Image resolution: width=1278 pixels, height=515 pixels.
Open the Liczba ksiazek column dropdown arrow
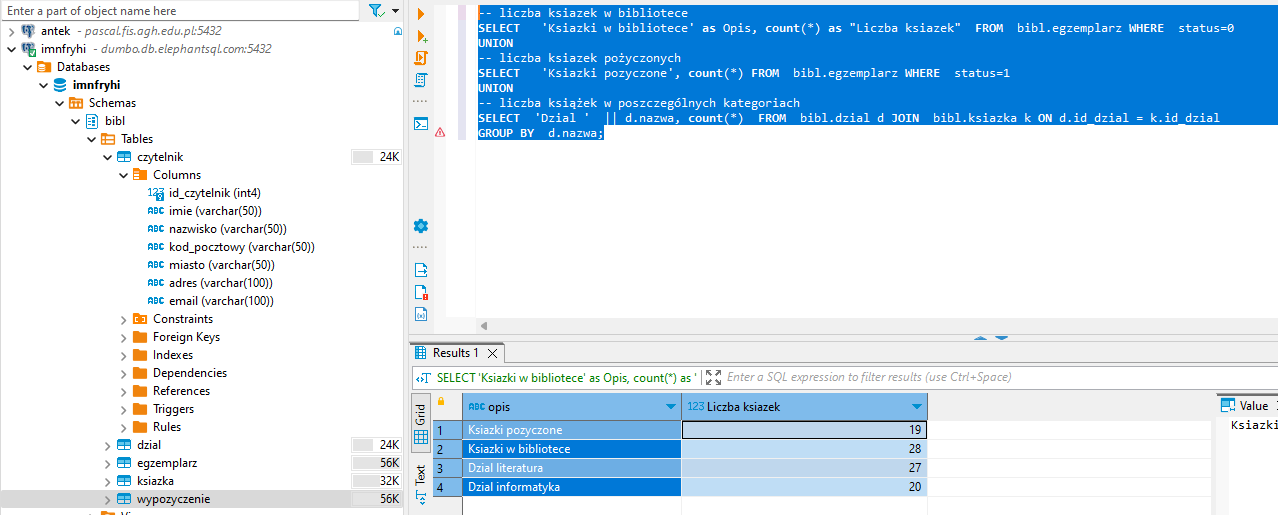click(917, 407)
